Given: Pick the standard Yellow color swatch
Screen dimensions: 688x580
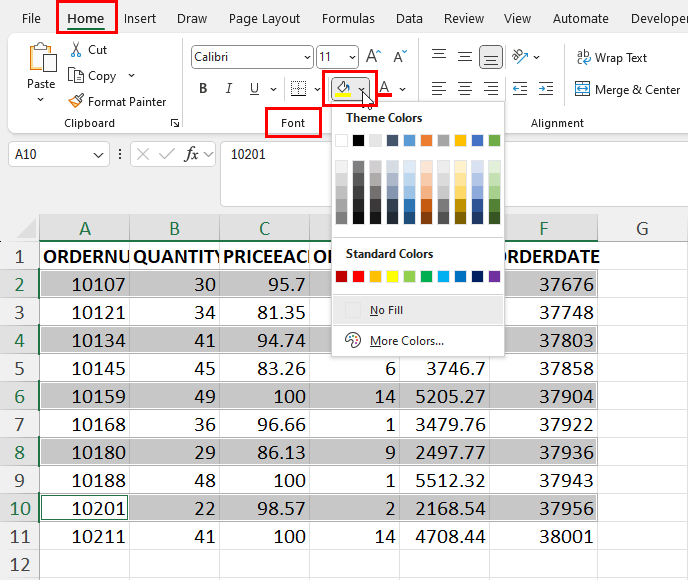Looking at the screenshot, I should coord(392,276).
